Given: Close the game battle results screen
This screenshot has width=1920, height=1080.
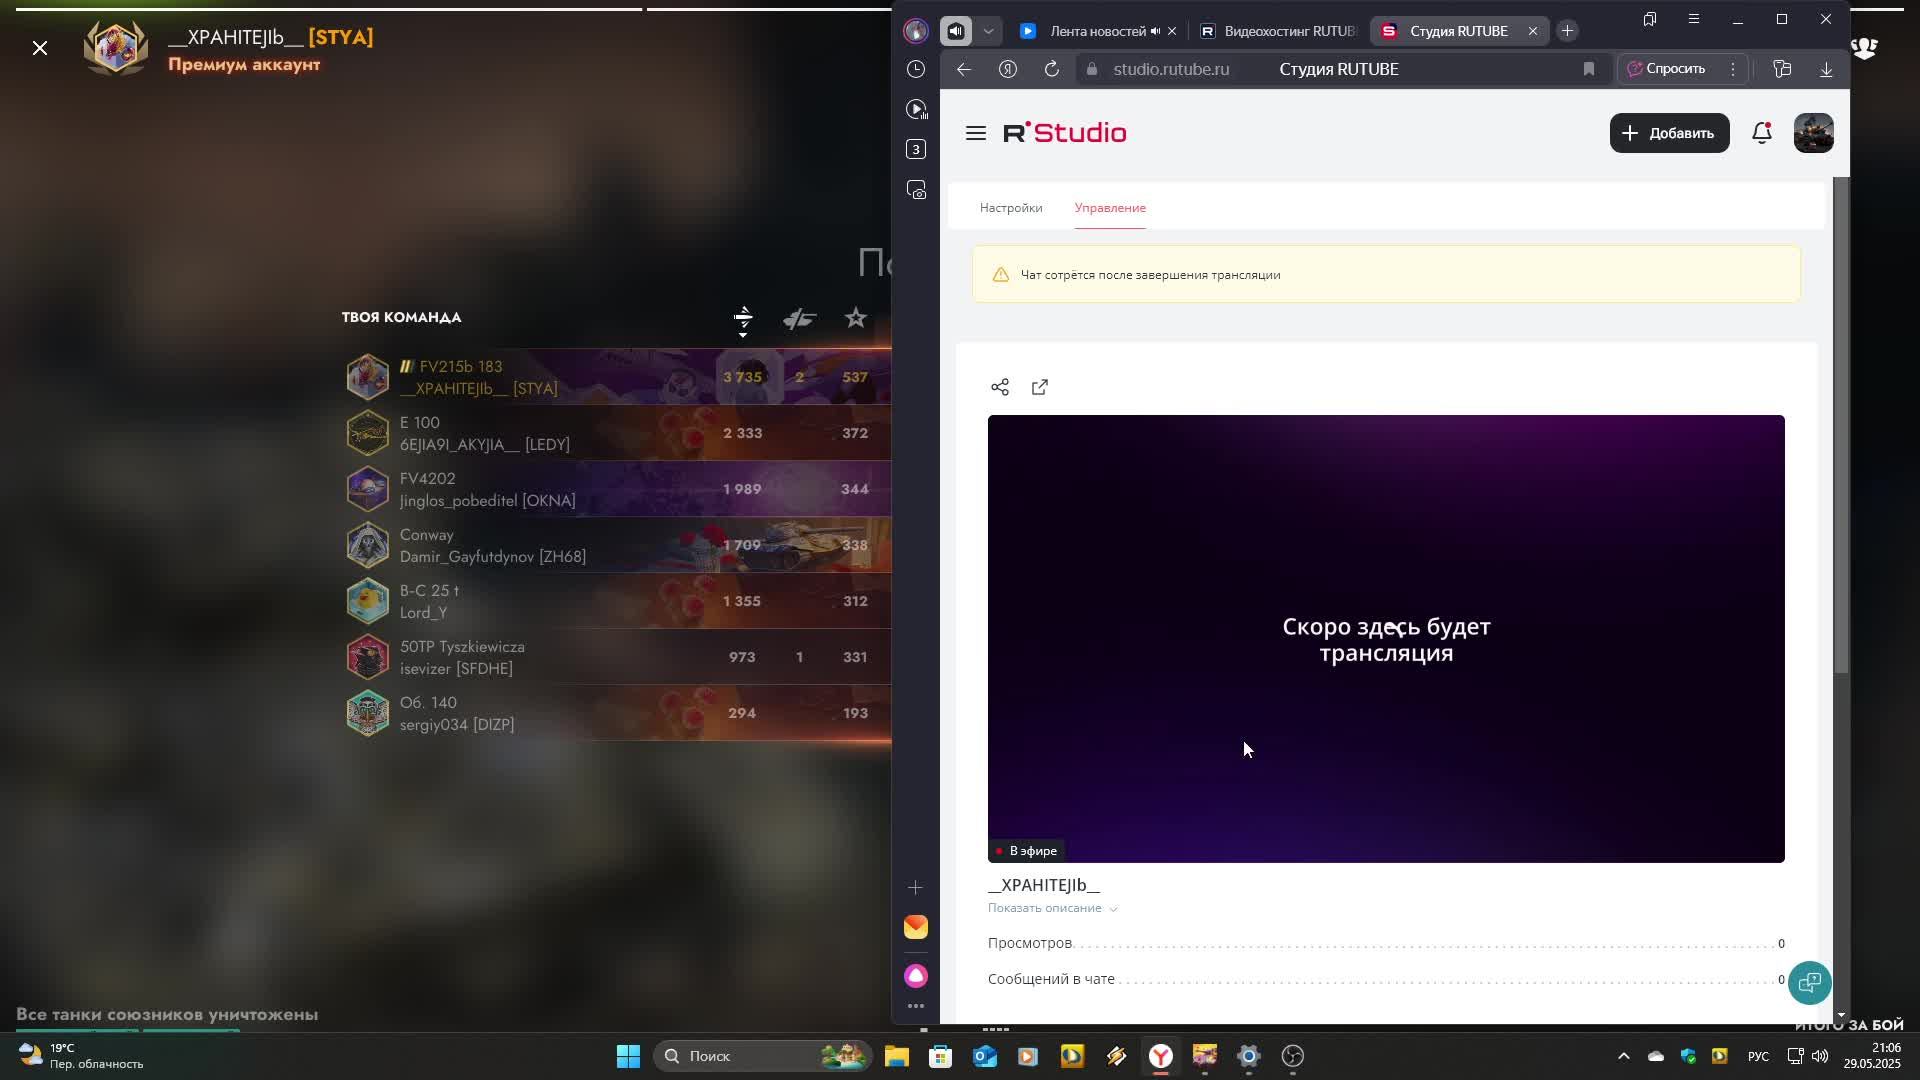Looking at the screenshot, I should coord(40,48).
